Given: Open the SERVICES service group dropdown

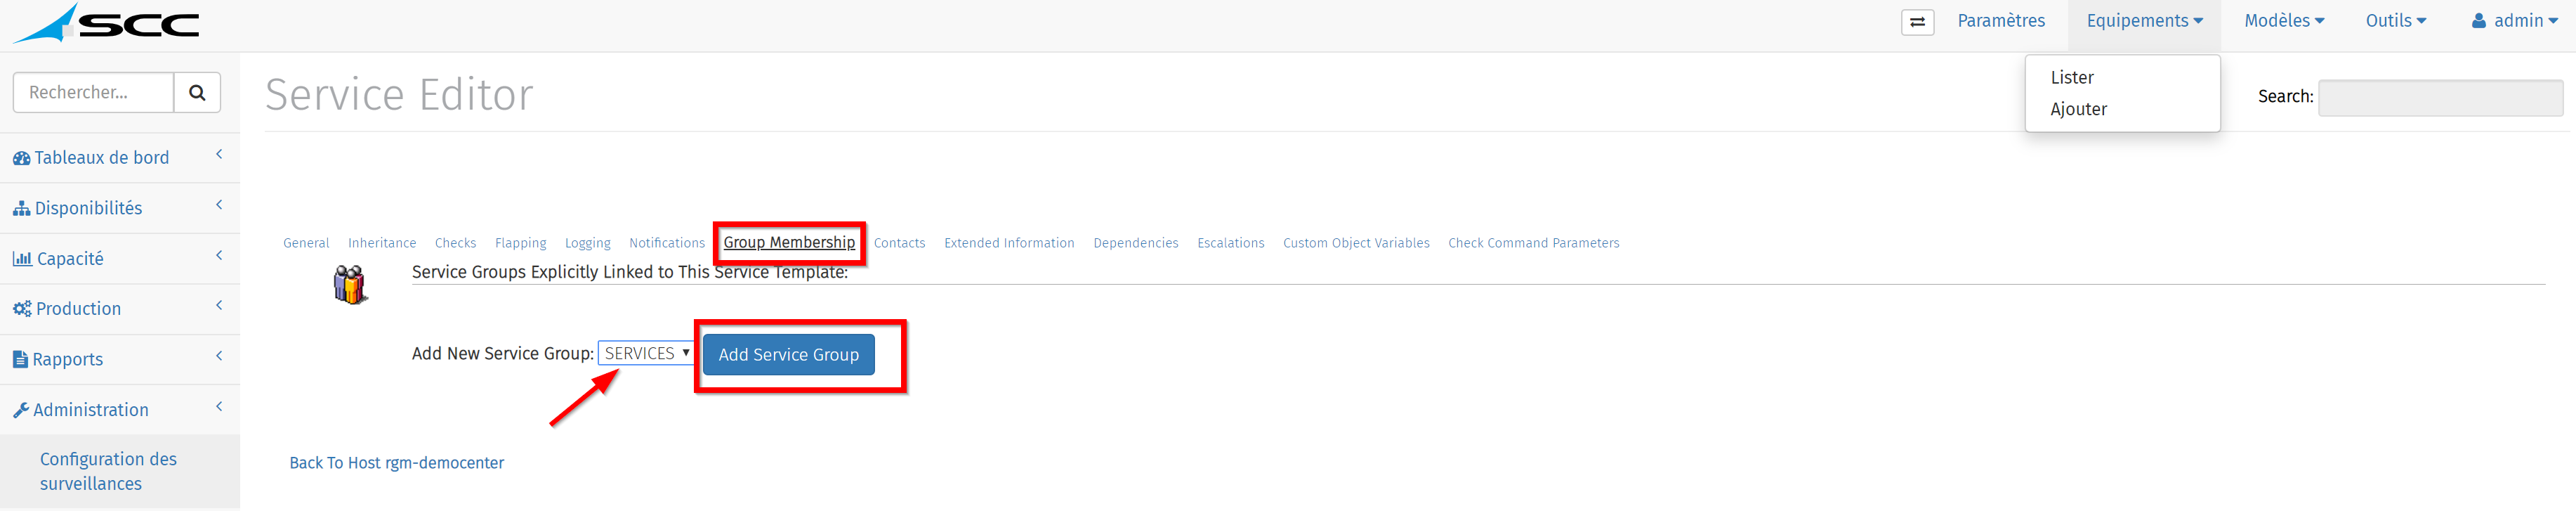Looking at the screenshot, I should pos(646,353).
